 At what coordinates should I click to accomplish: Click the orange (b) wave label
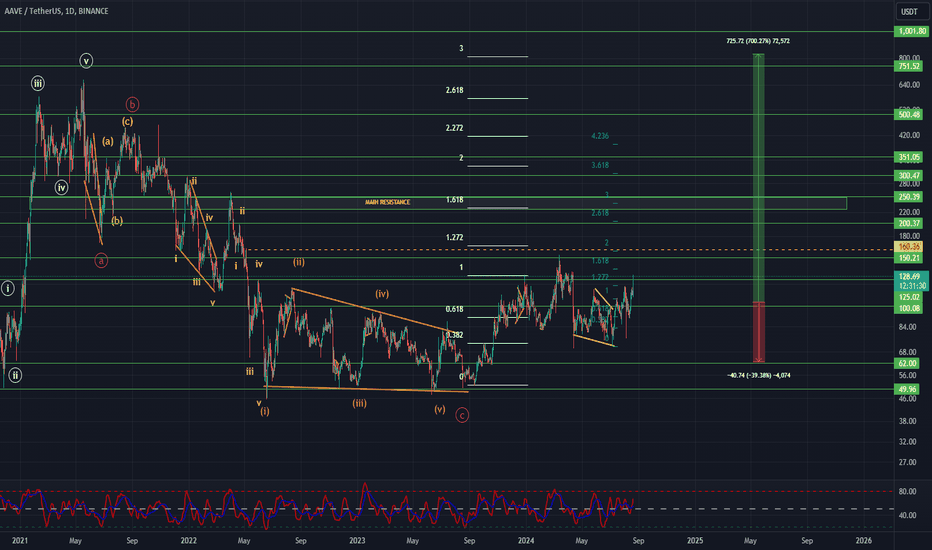pos(117,221)
